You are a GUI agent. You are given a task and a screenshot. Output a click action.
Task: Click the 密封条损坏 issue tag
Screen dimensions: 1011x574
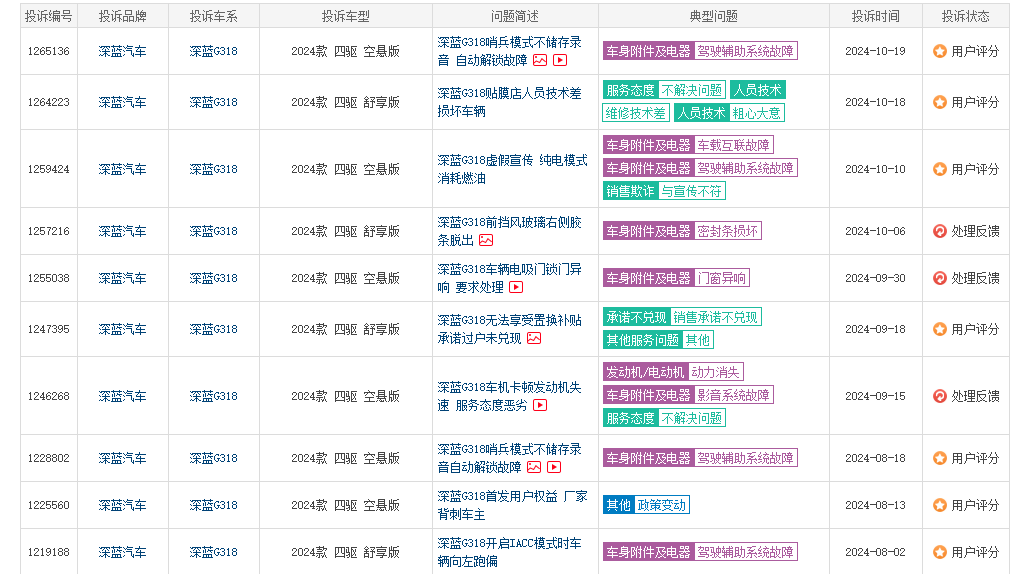click(727, 231)
